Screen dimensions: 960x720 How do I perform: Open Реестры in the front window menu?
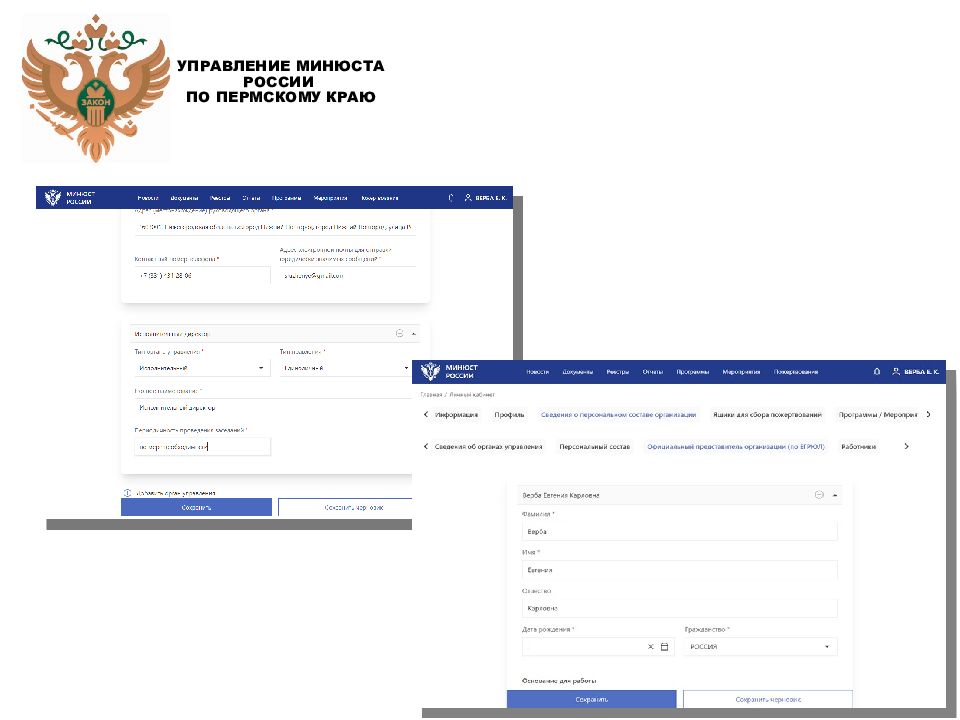[618, 372]
